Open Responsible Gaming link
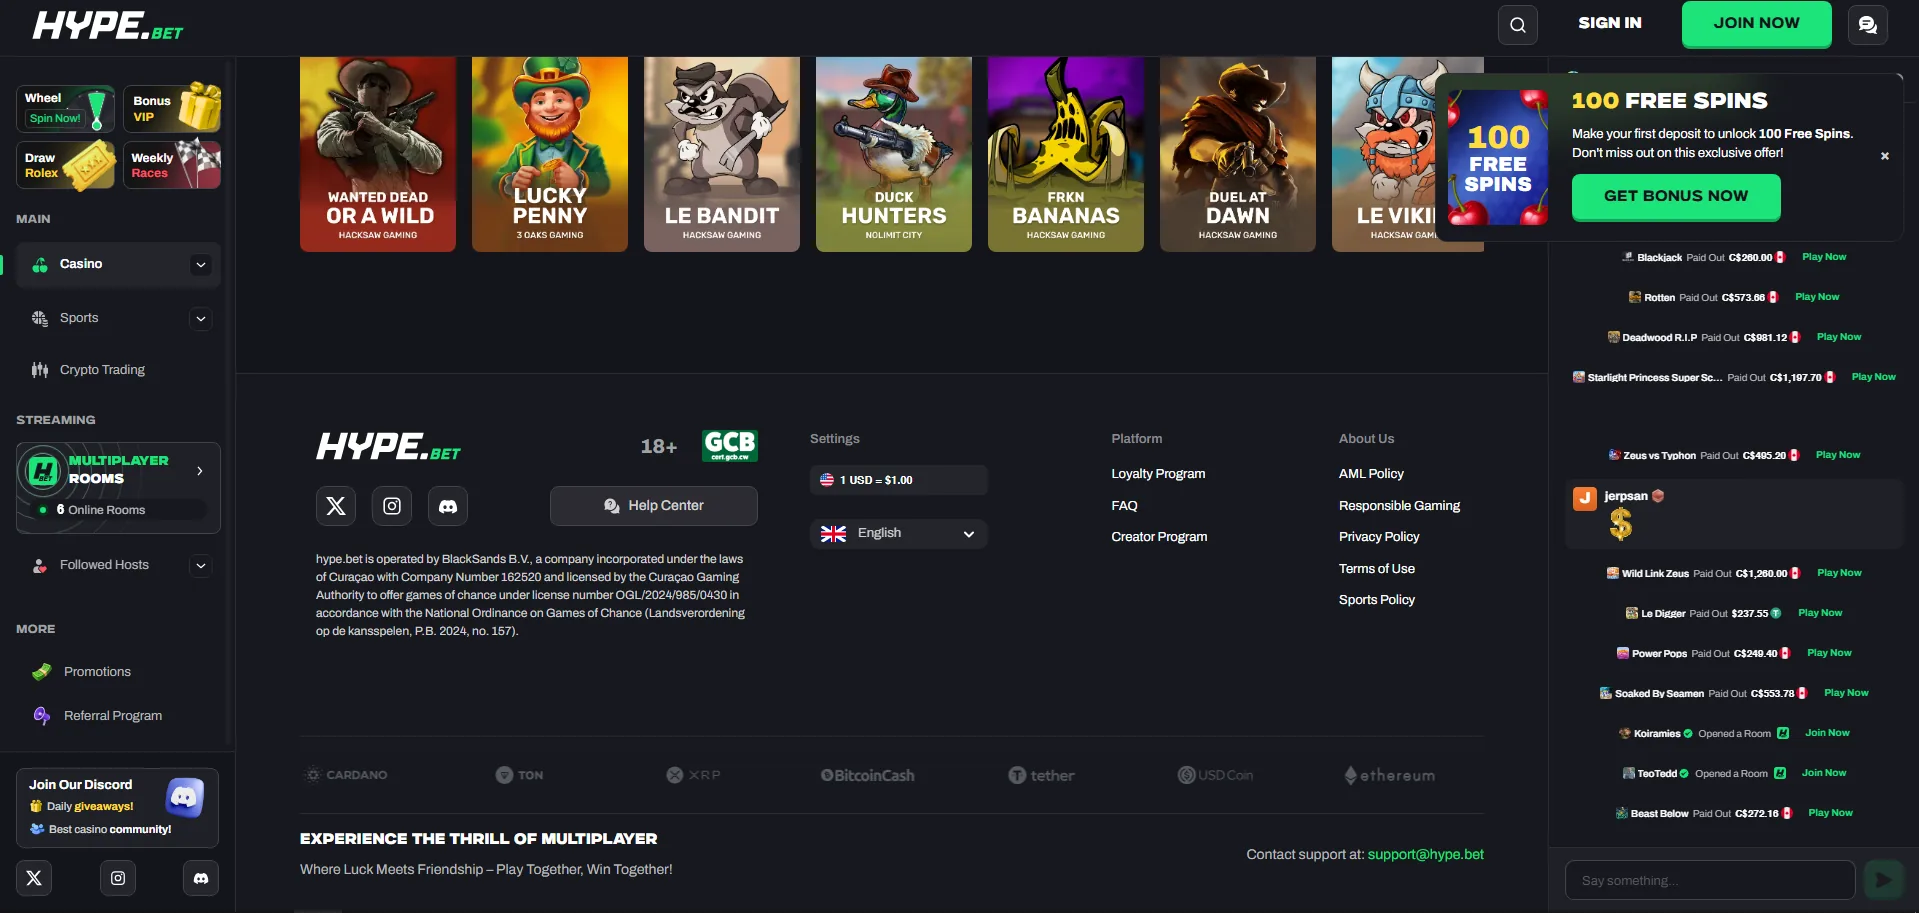Screen dimensions: 1919x913 [x=1399, y=506]
